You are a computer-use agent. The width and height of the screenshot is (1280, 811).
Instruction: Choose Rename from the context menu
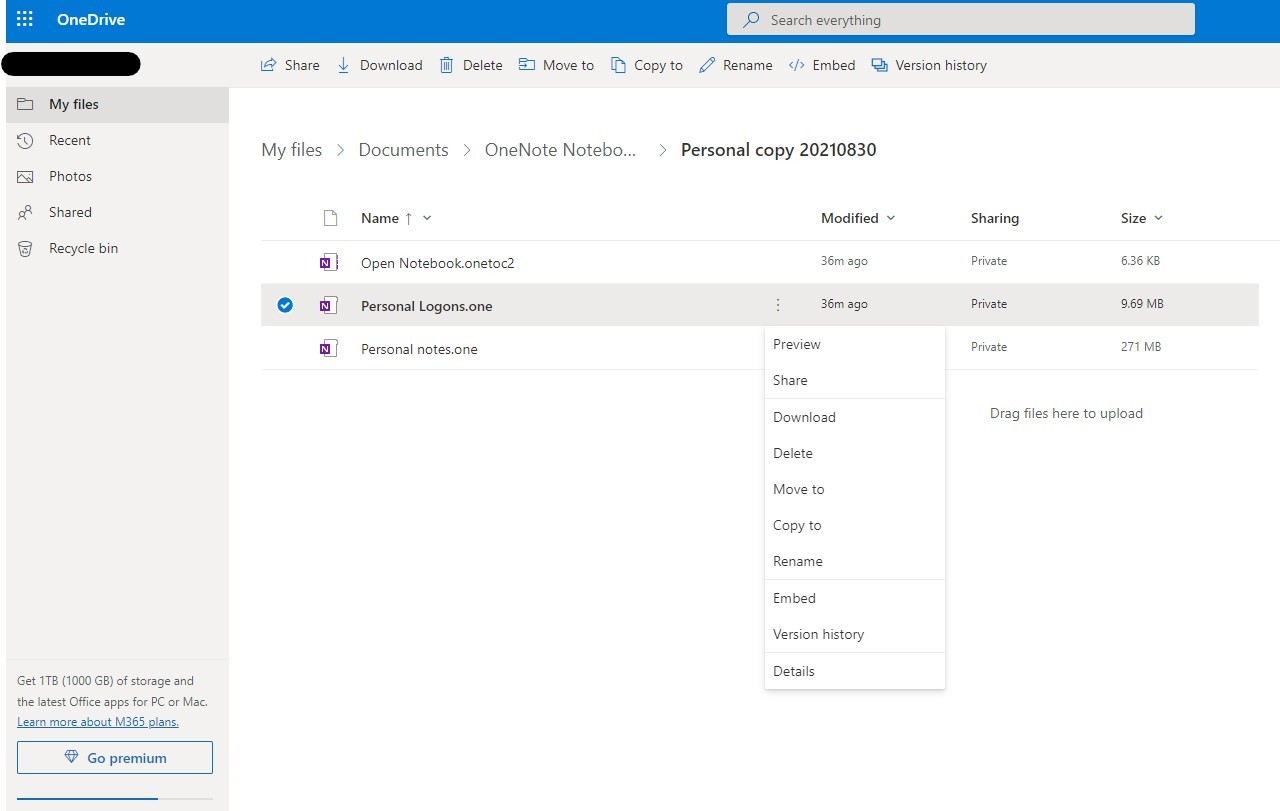coord(855,561)
